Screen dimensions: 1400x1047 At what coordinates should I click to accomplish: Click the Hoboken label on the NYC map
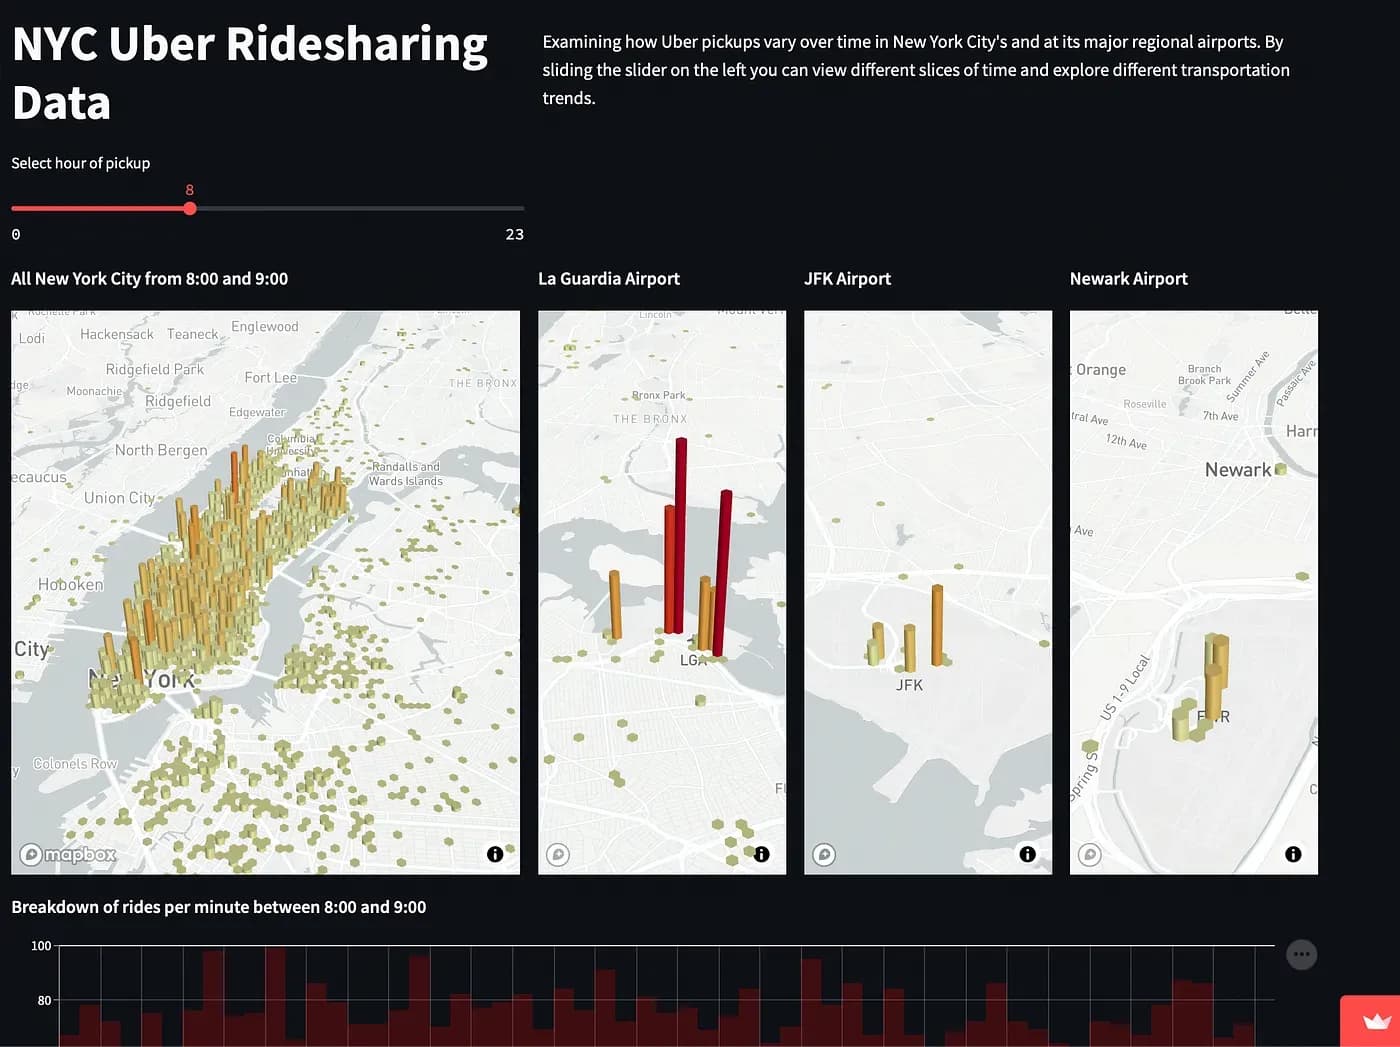(70, 584)
